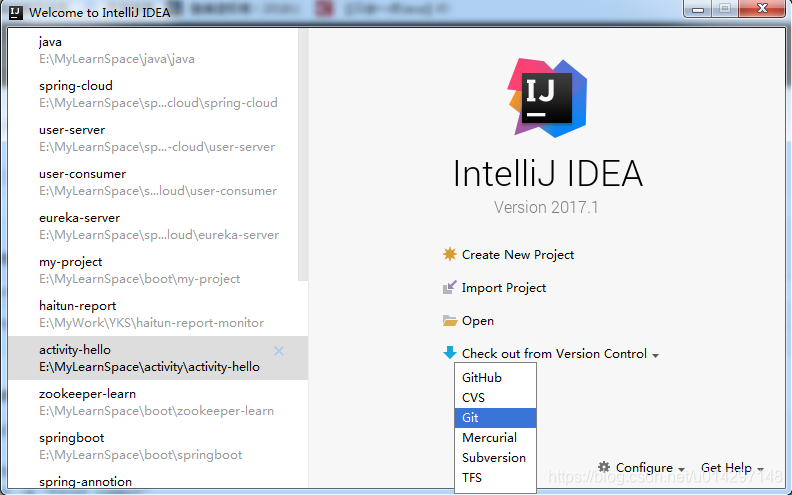Click path E:\MyLearnSpace\java\java
This screenshot has height=495, width=792.
coord(117,59)
